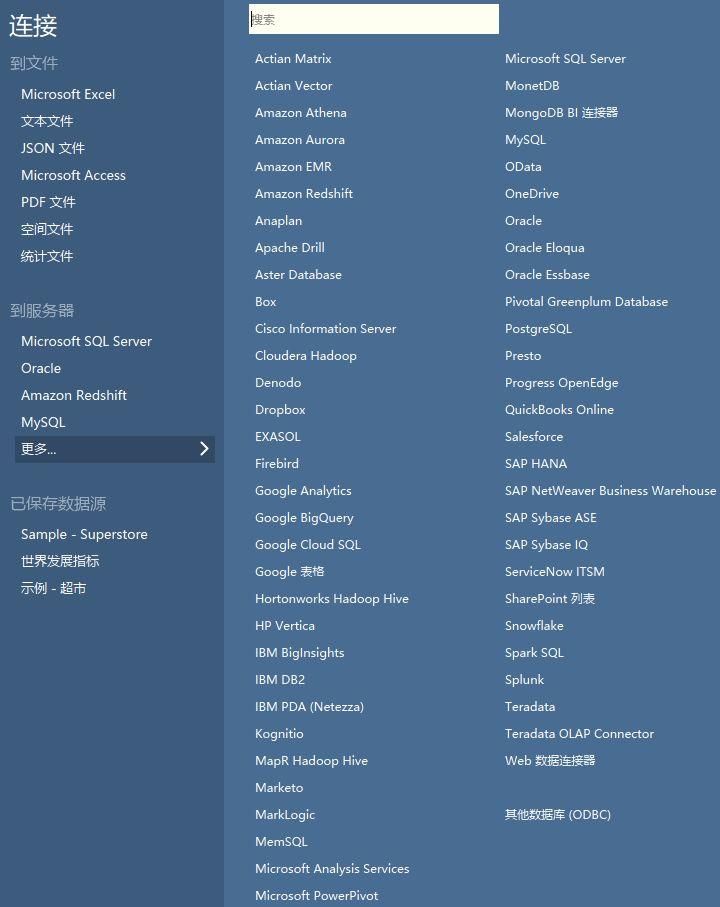Select Microsoft Access file connection
Viewport: 720px width, 907px height.
tap(73, 175)
